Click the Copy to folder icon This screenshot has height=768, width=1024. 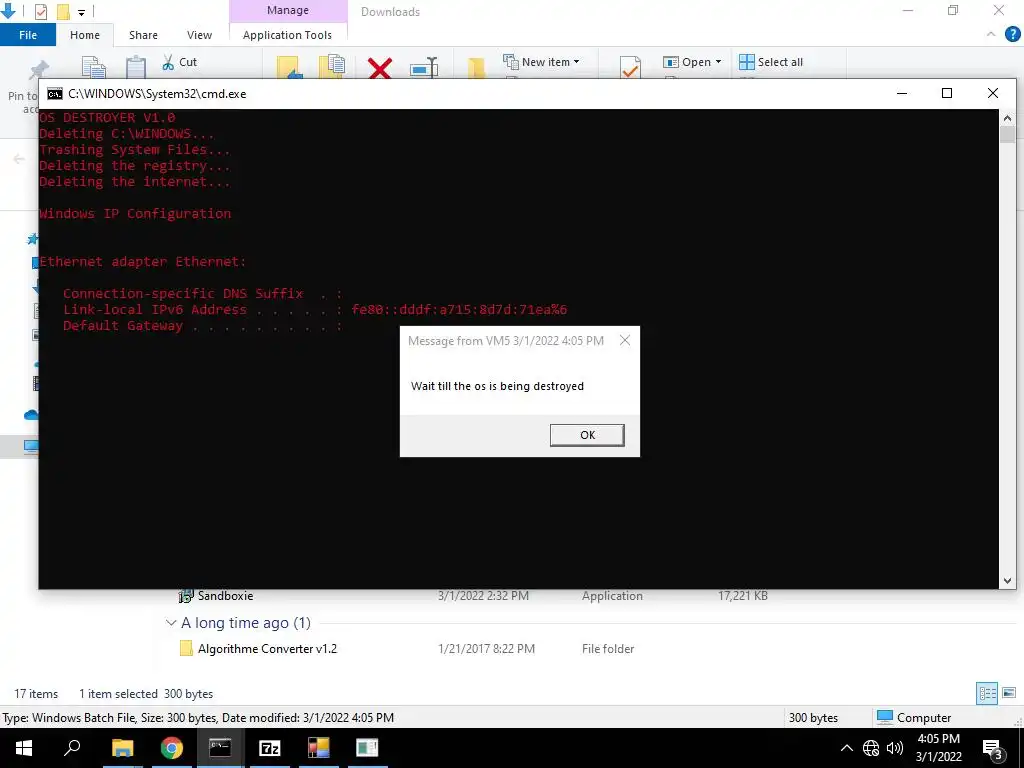click(x=332, y=67)
